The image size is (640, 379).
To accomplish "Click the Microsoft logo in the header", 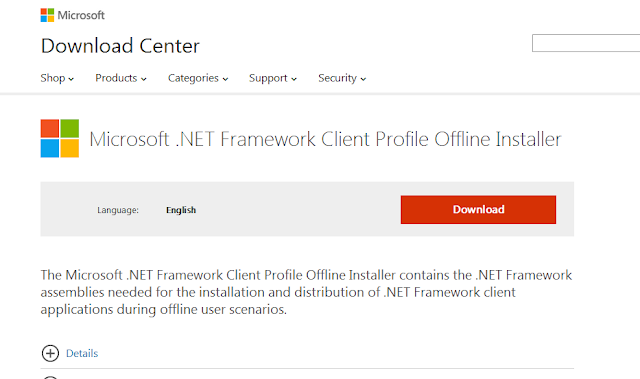I will coord(73,15).
